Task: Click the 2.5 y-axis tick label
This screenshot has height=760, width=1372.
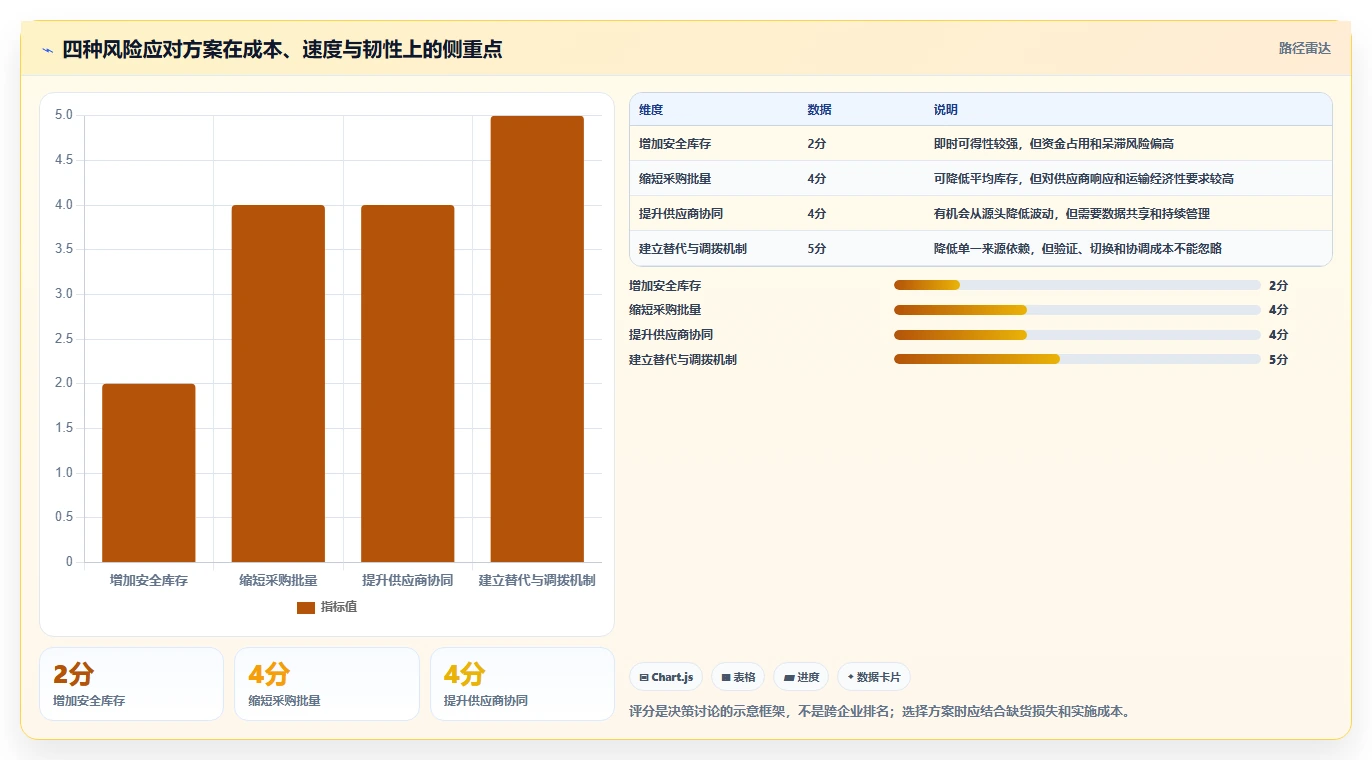Action: (x=64, y=339)
